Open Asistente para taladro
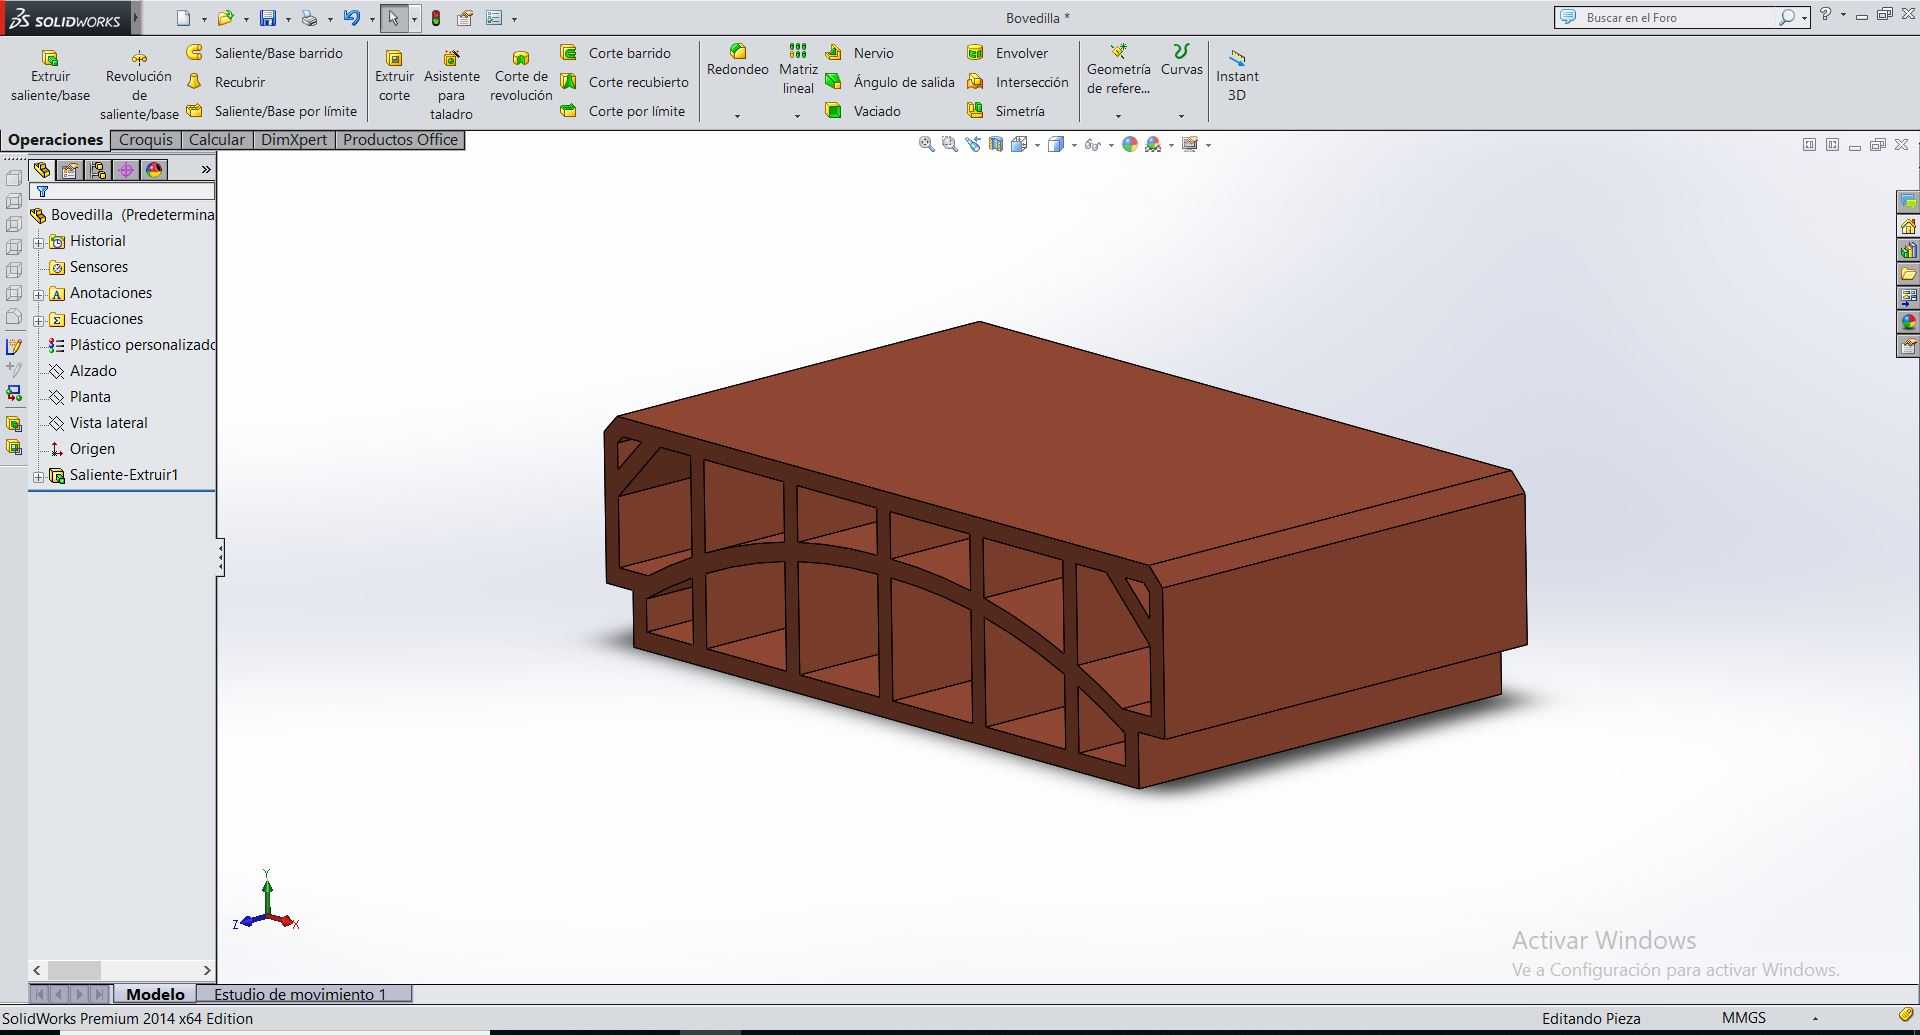The height and width of the screenshot is (1035, 1920). 451,85
